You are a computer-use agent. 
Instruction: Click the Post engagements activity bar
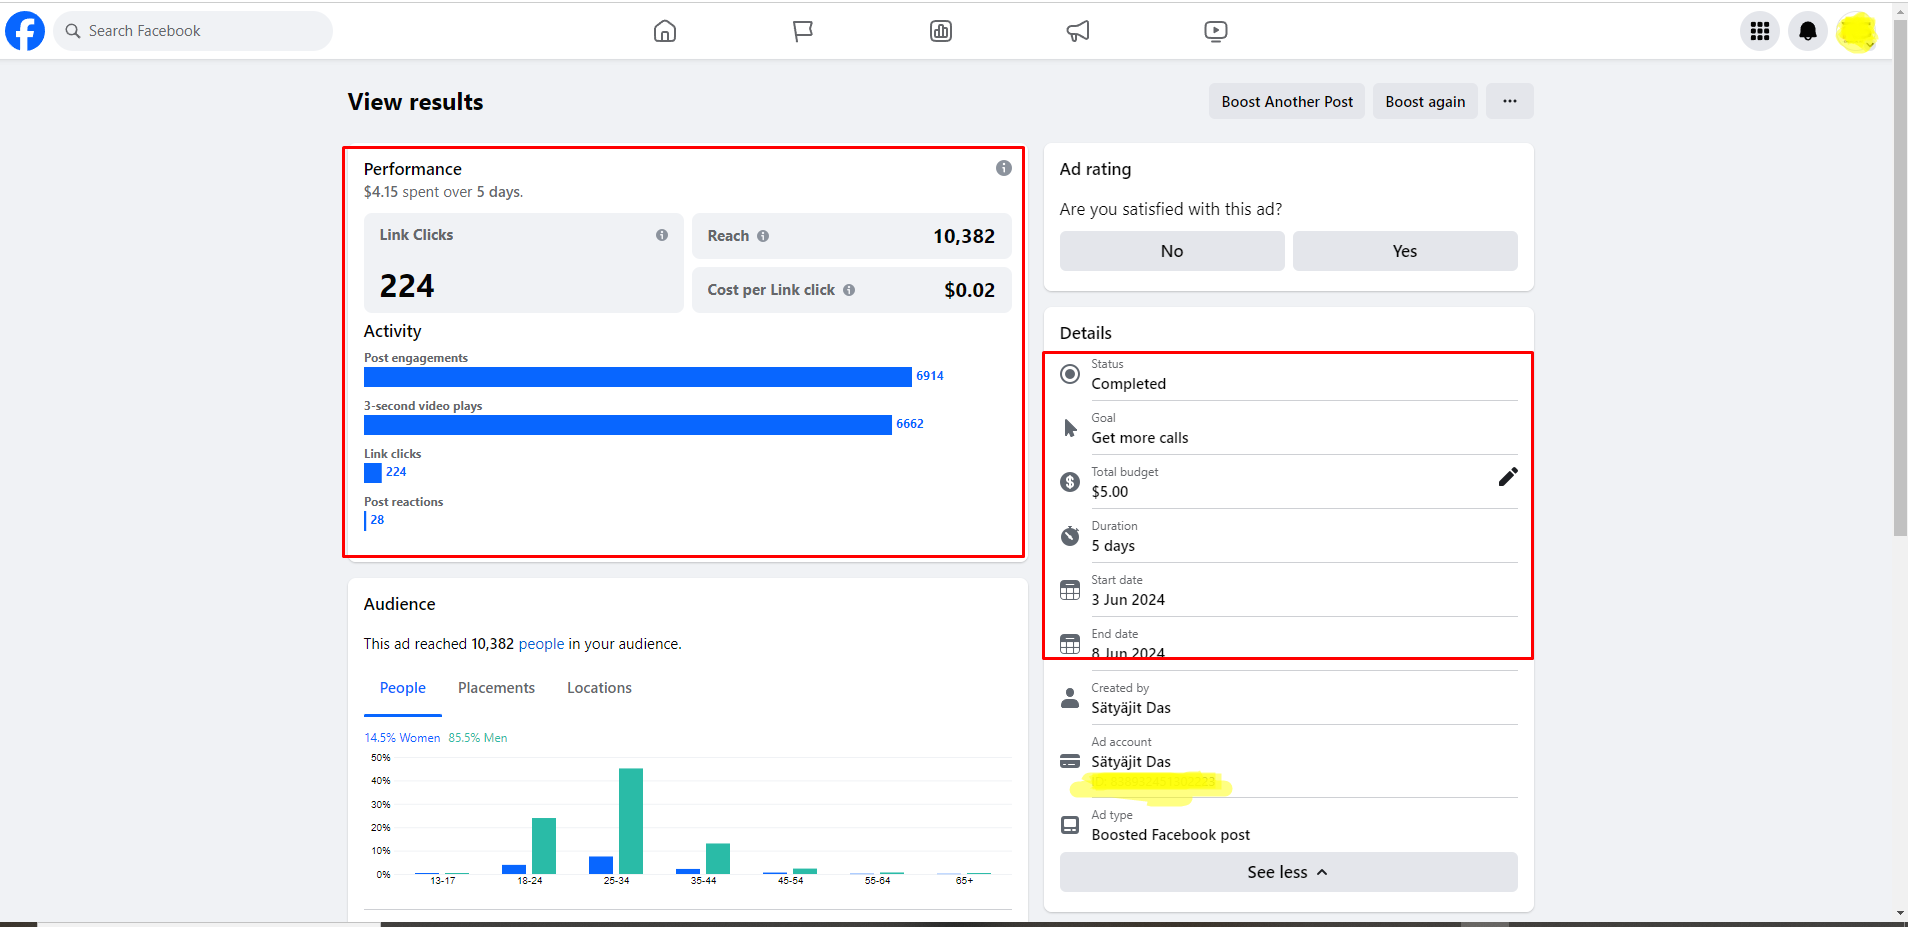[637, 377]
